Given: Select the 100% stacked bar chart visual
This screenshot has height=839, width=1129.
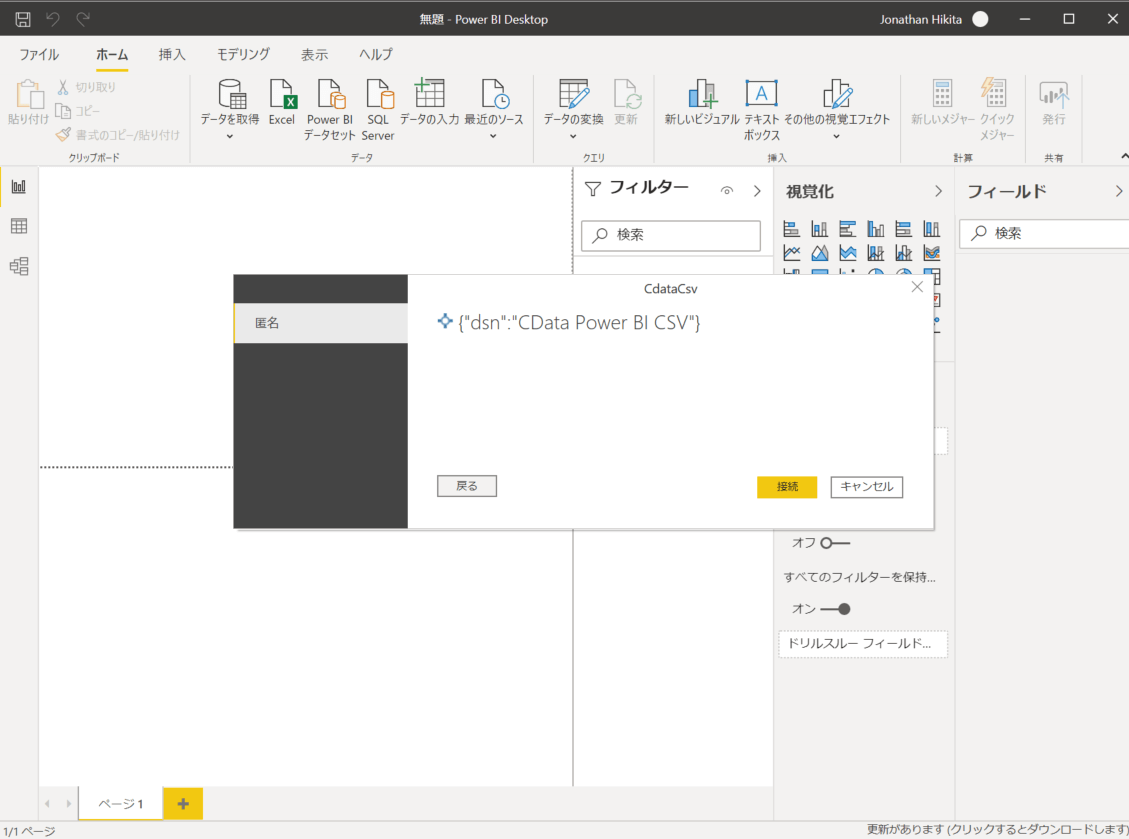Looking at the screenshot, I should pos(904,229).
